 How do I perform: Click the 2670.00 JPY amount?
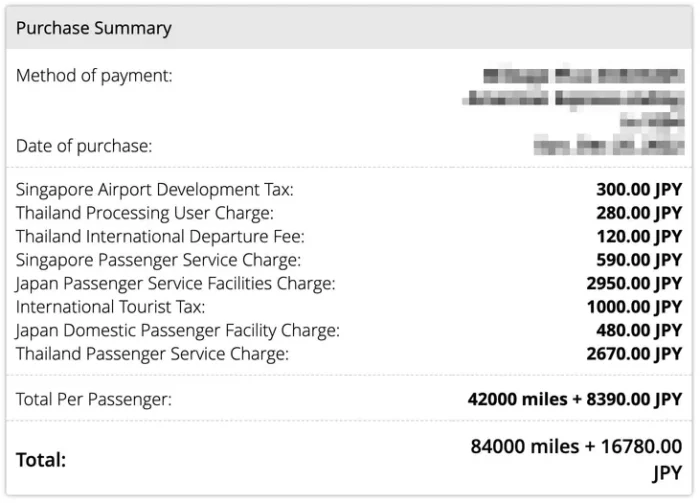pos(634,354)
